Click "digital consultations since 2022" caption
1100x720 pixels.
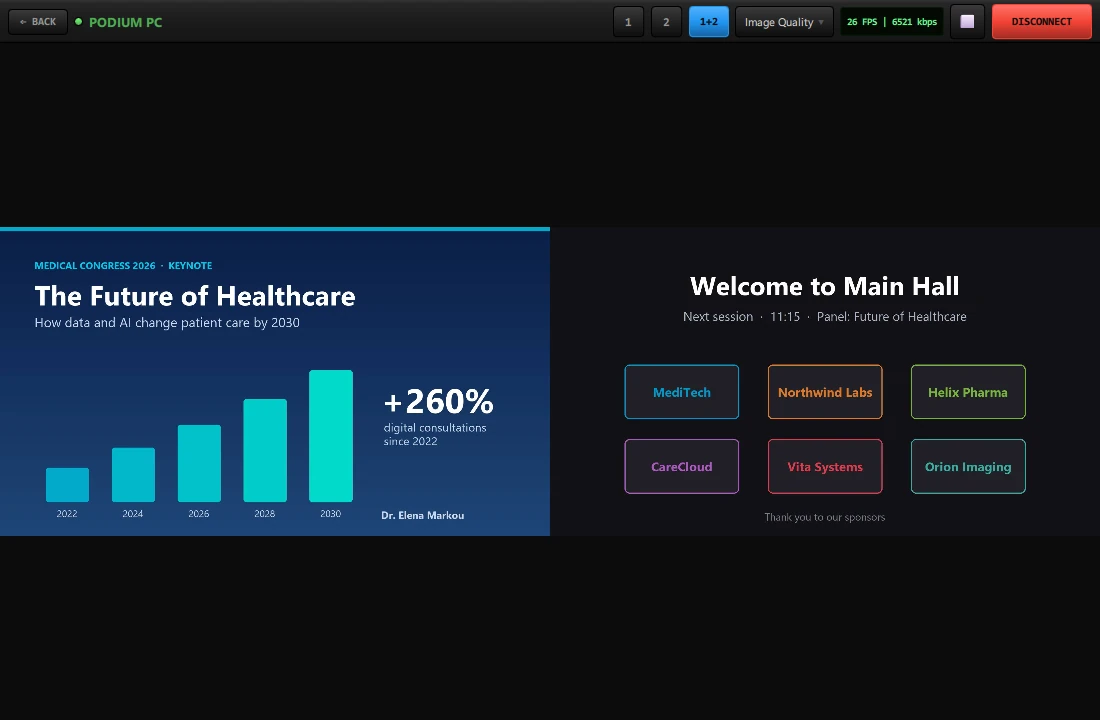coord(435,434)
